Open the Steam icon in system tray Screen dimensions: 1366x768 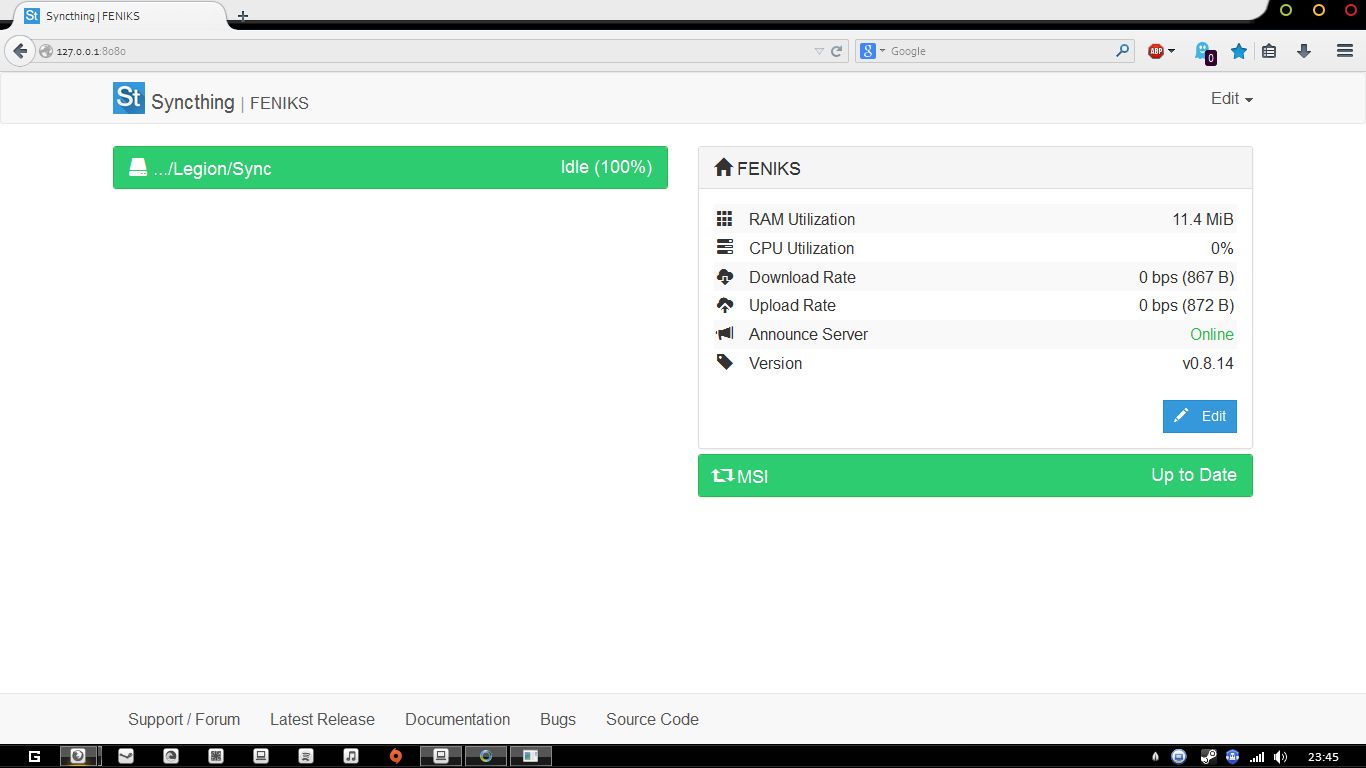pyautogui.click(x=1207, y=756)
